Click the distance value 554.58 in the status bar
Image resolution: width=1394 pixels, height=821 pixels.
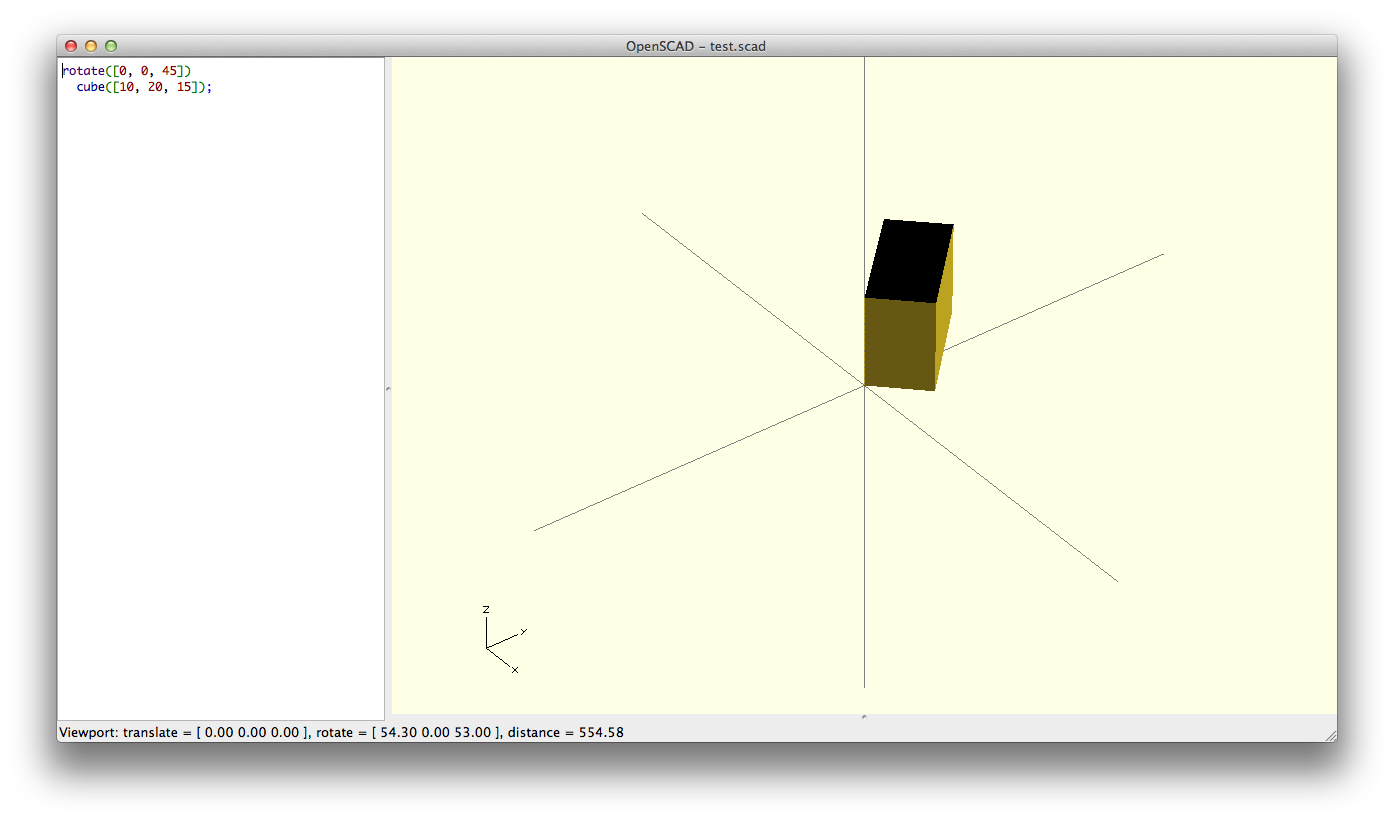(594, 732)
